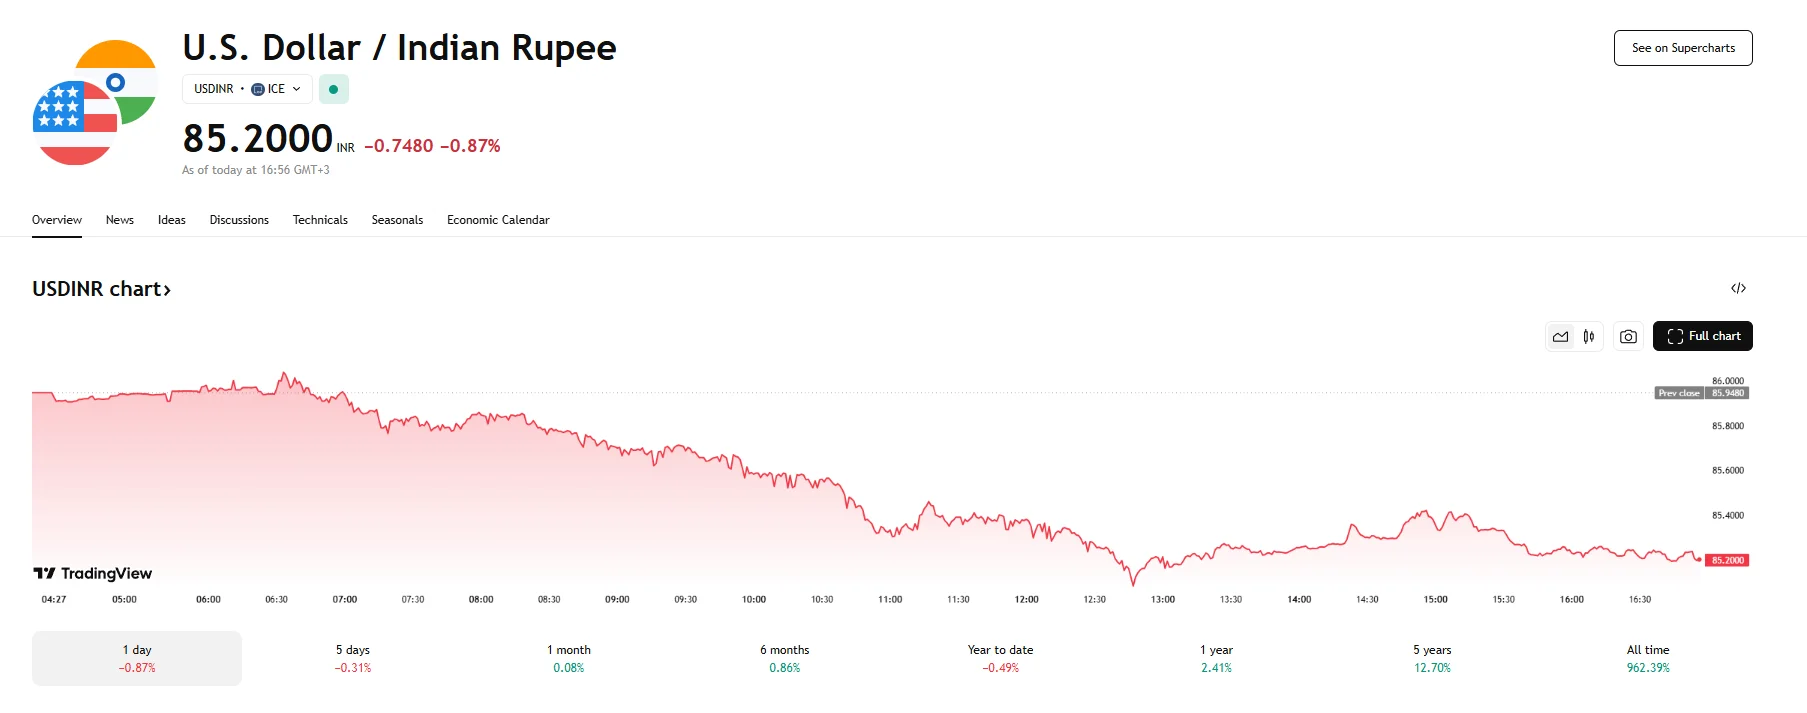Screen dimensions: 1807x713
Task: Open the USDINR chart heading link
Action: point(101,289)
